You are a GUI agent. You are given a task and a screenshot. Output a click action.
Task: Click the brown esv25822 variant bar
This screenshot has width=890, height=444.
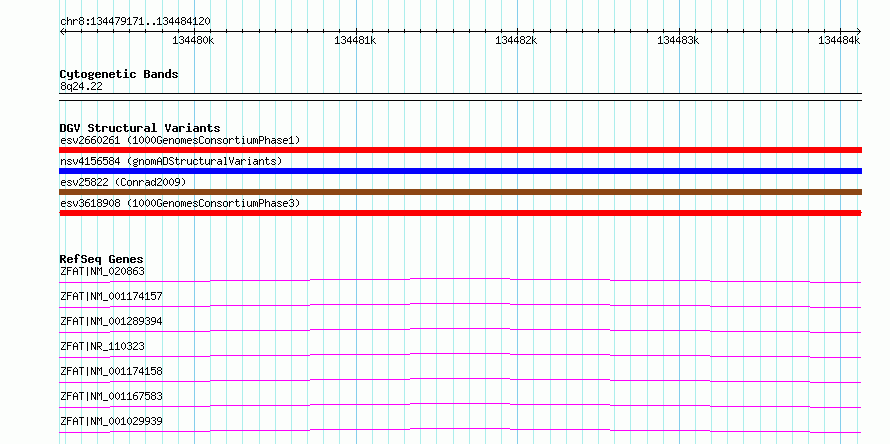click(x=460, y=192)
